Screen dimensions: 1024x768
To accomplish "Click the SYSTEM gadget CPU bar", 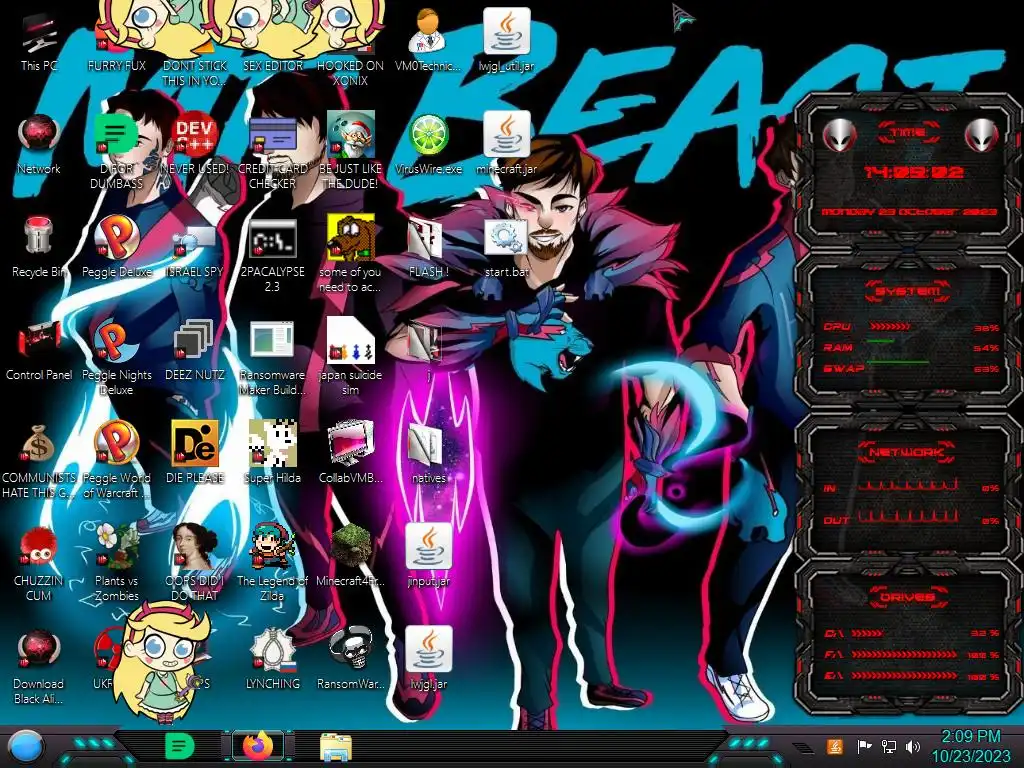I will pos(889,327).
